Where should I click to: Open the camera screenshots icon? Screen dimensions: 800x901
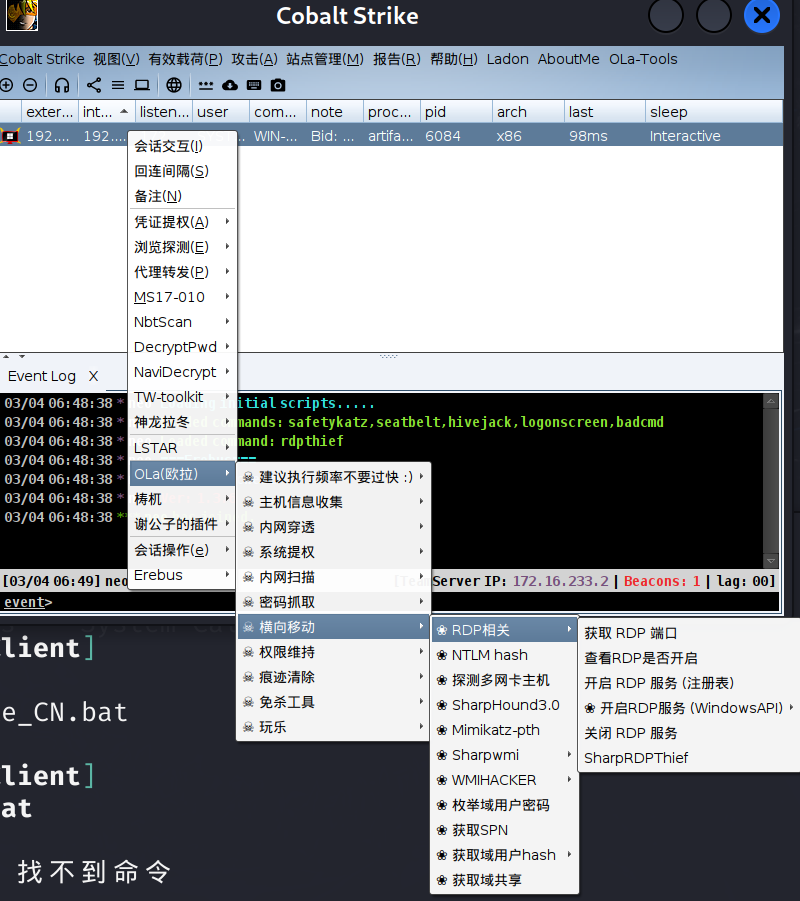[x=278, y=85]
